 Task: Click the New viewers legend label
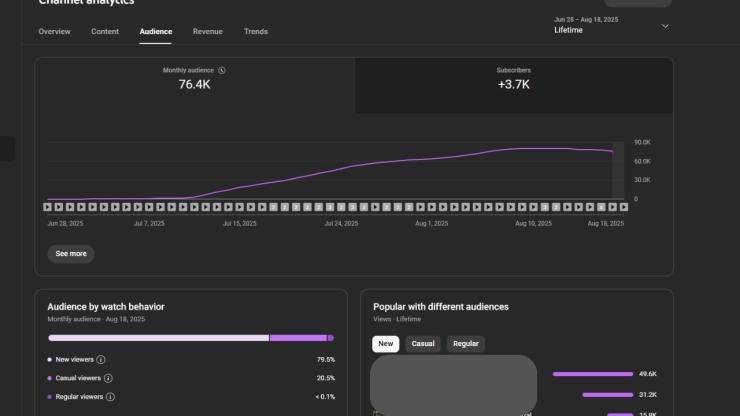coord(75,360)
